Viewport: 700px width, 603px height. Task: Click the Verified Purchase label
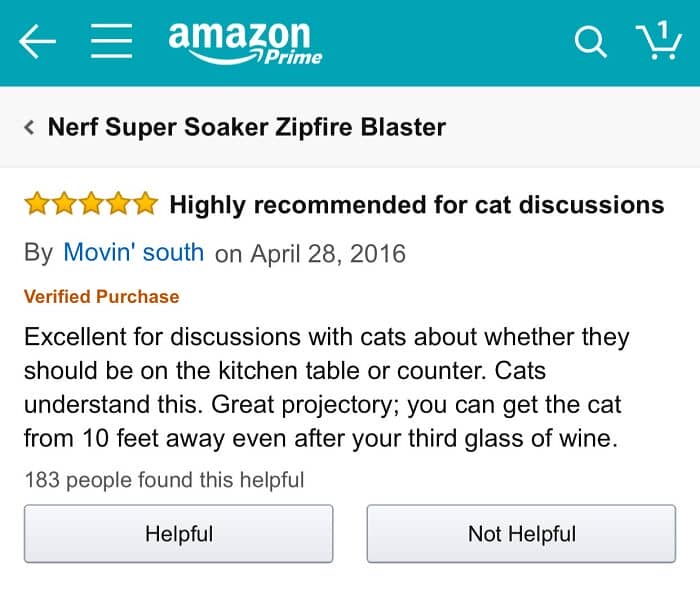(101, 296)
